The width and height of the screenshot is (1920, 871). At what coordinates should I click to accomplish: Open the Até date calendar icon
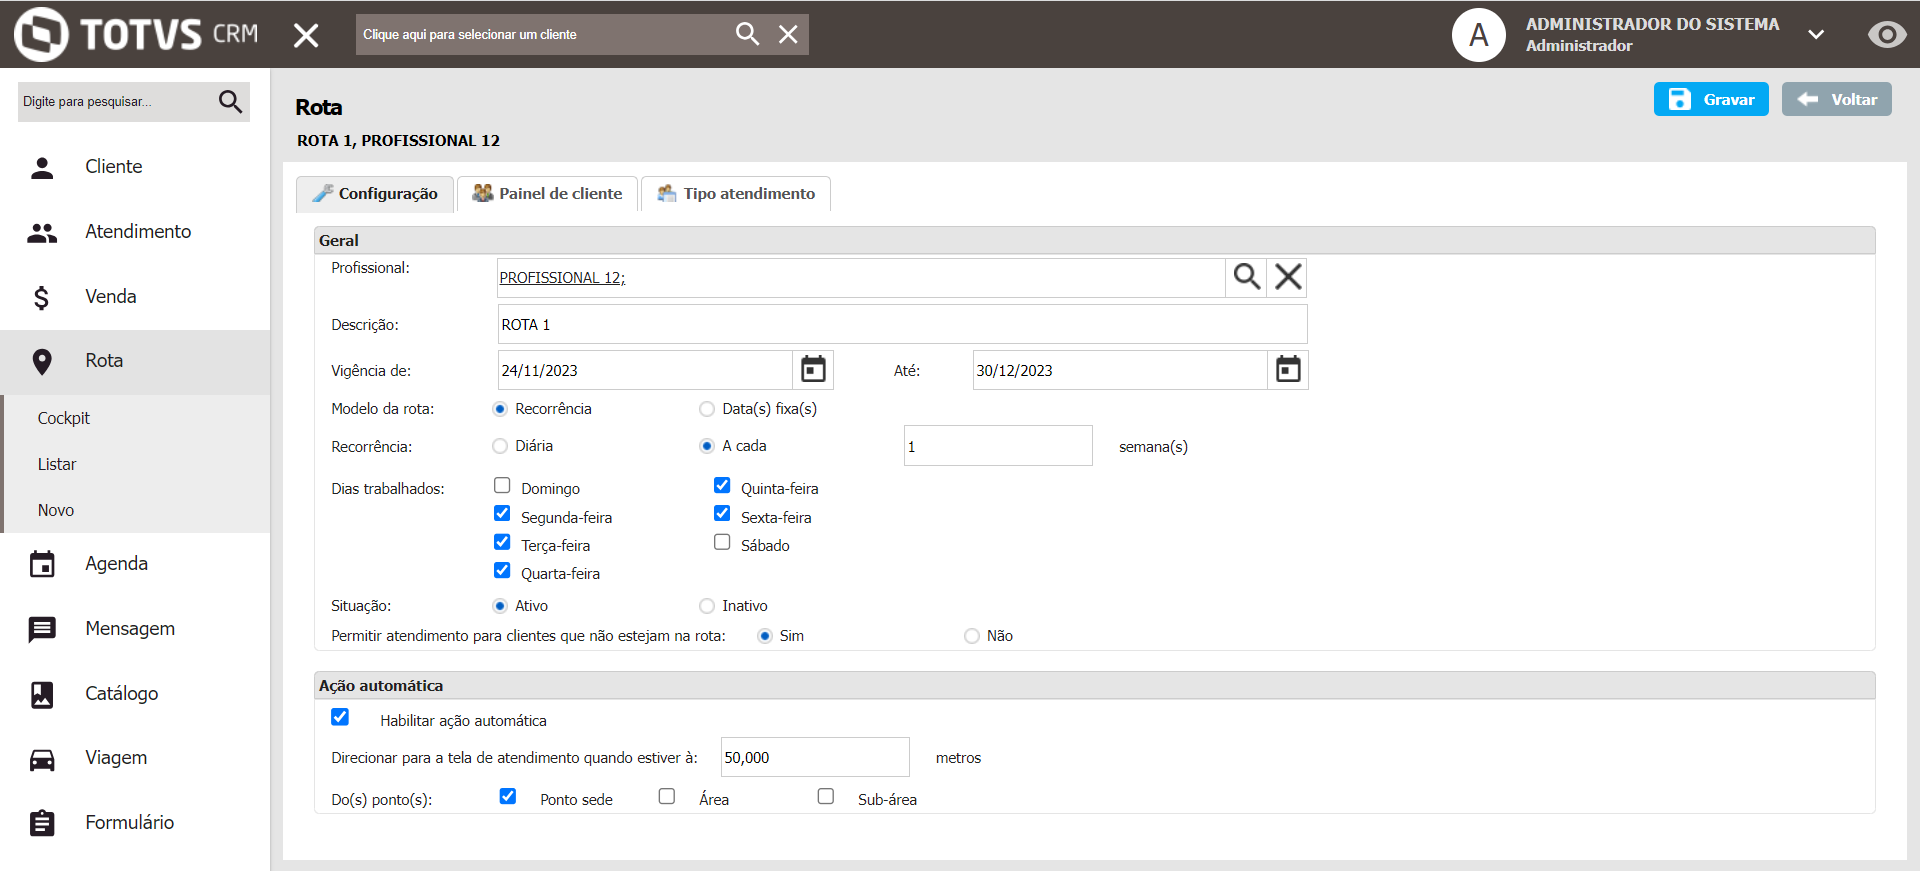click(1288, 370)
